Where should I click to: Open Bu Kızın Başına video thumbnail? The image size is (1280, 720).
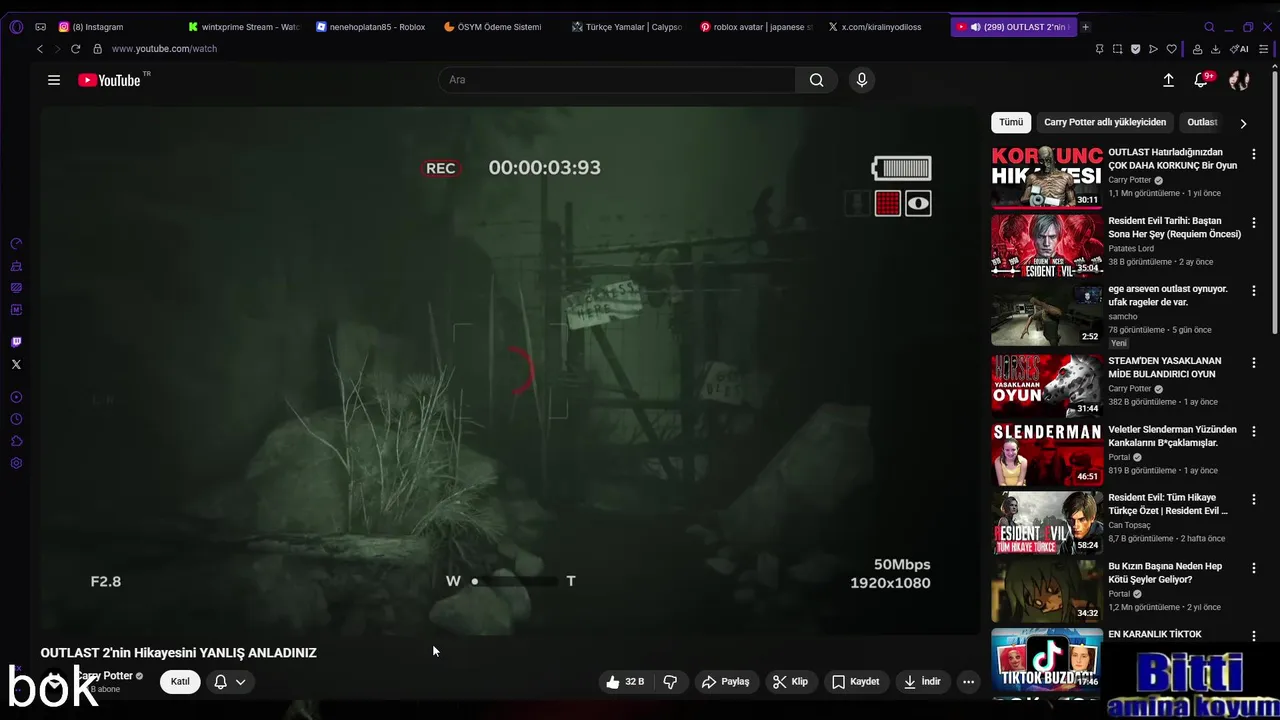(1047, 591)
